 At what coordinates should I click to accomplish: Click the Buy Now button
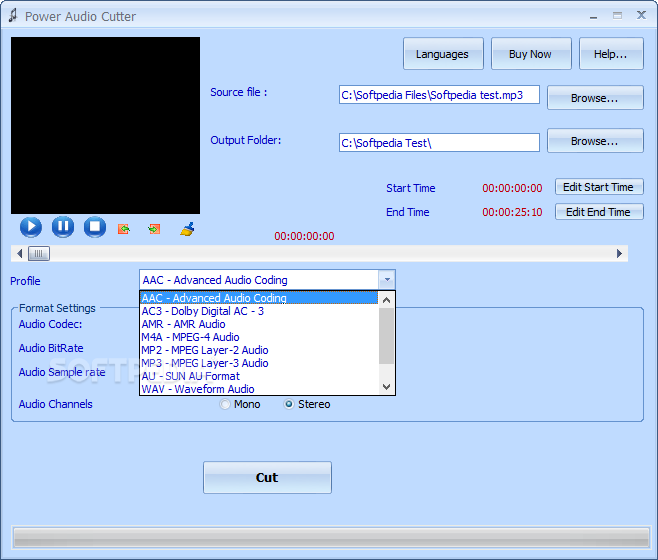pyautogui.click(x=531, y=54)
